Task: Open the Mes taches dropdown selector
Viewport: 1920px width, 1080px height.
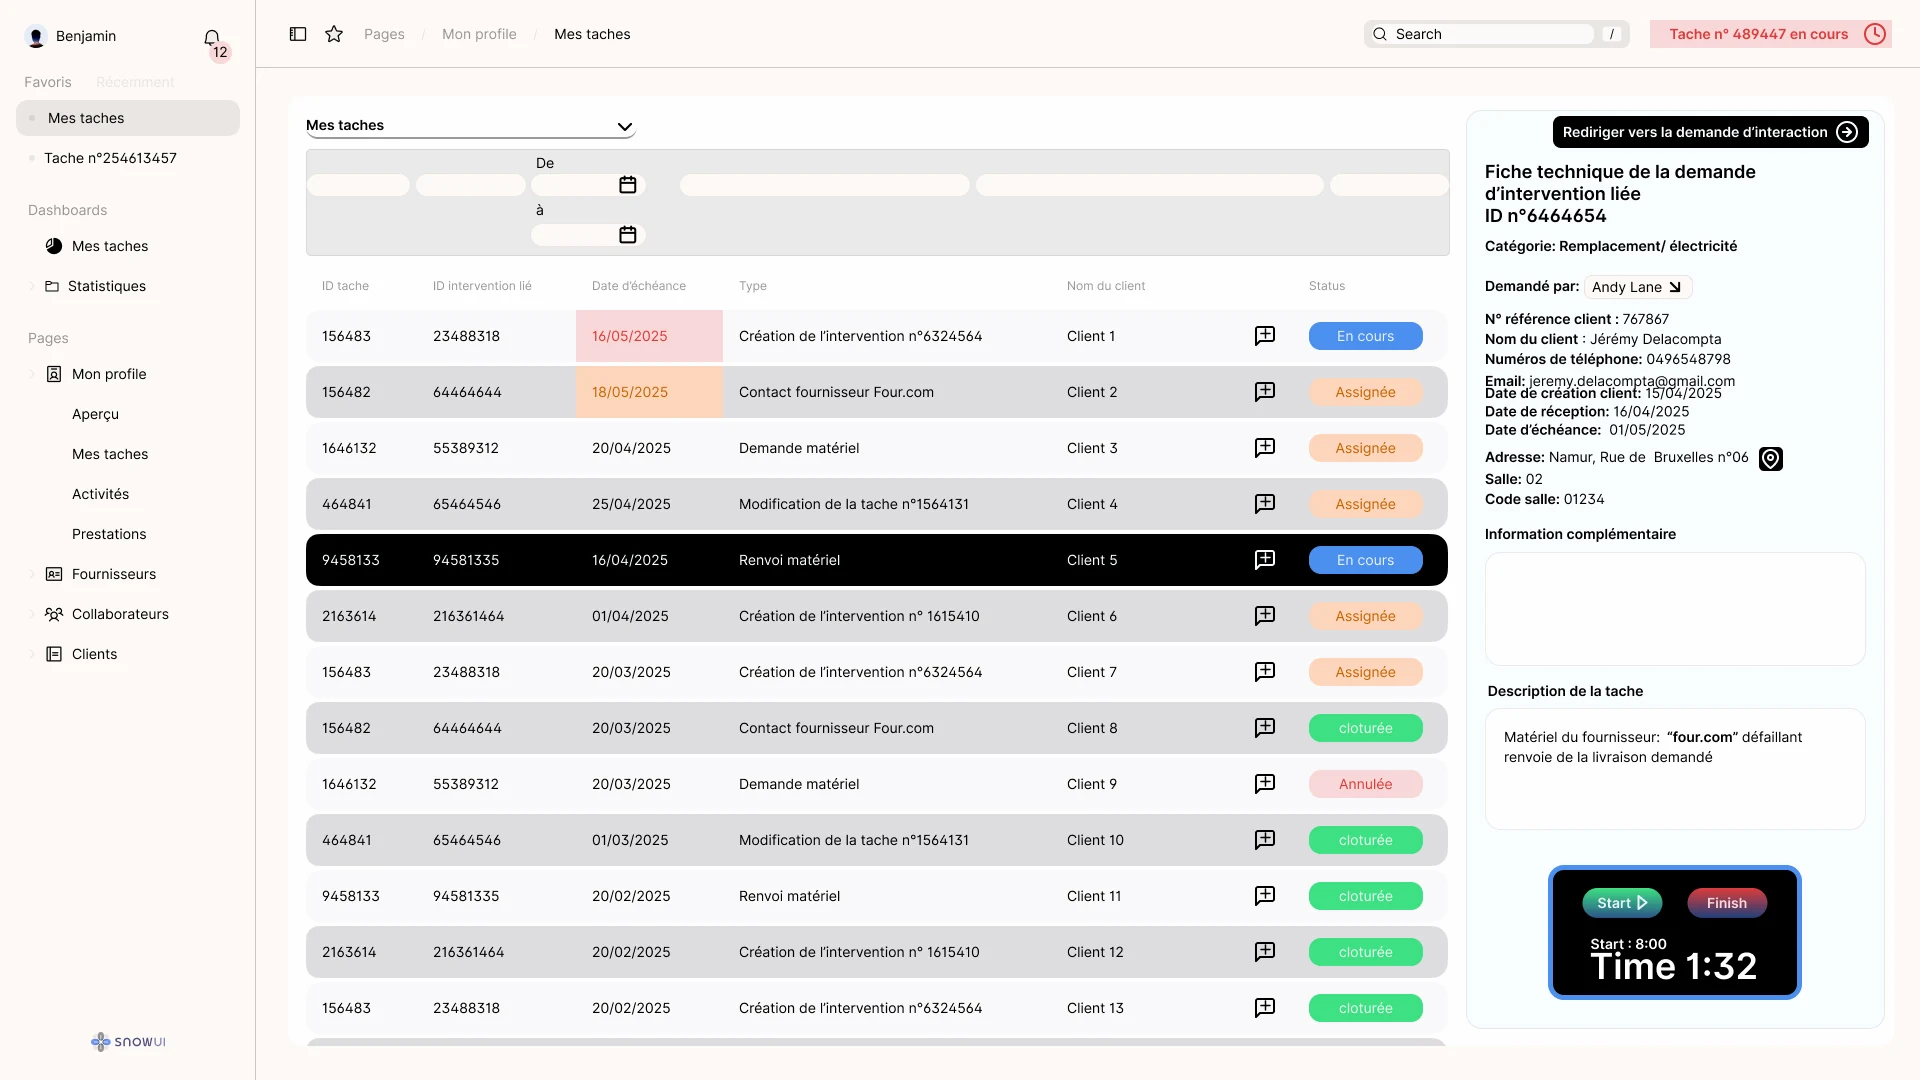Action: tap(471, 126)
